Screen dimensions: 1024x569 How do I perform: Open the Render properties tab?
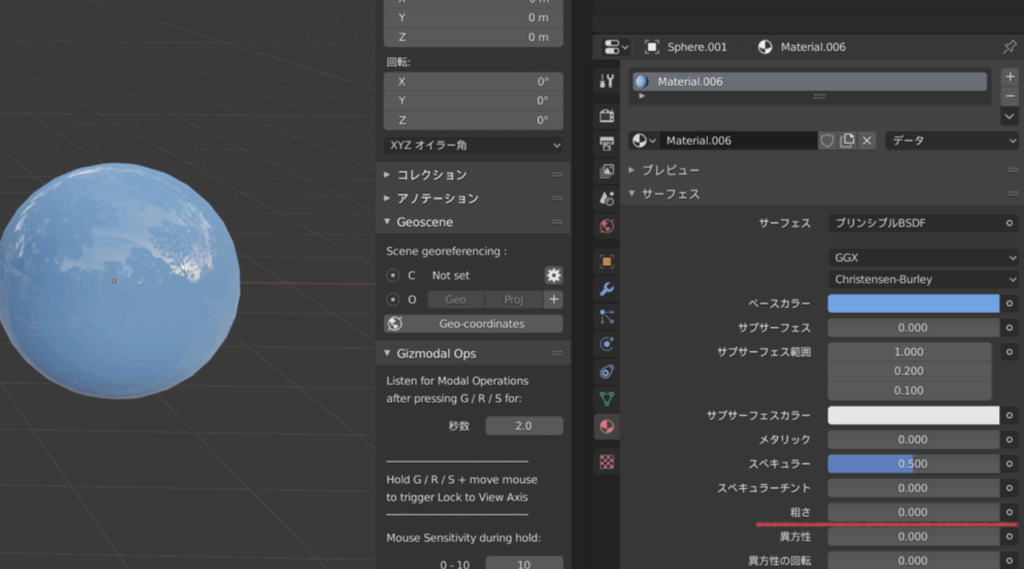606,116
